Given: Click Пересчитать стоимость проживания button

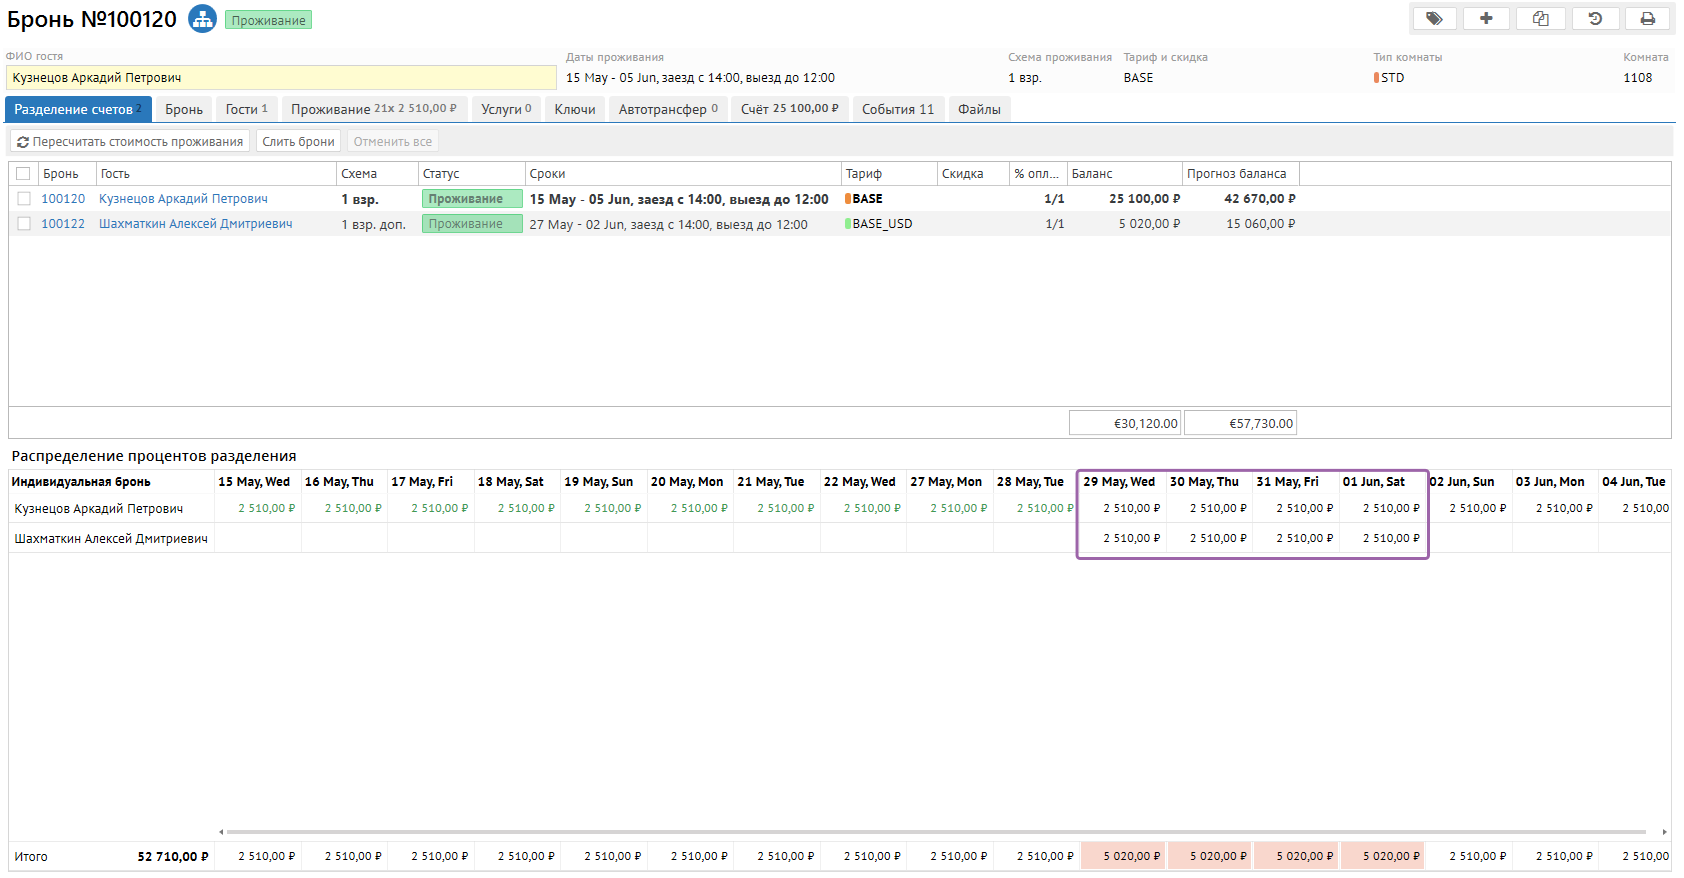Looking at the screenshot, I should pos(130,142).
